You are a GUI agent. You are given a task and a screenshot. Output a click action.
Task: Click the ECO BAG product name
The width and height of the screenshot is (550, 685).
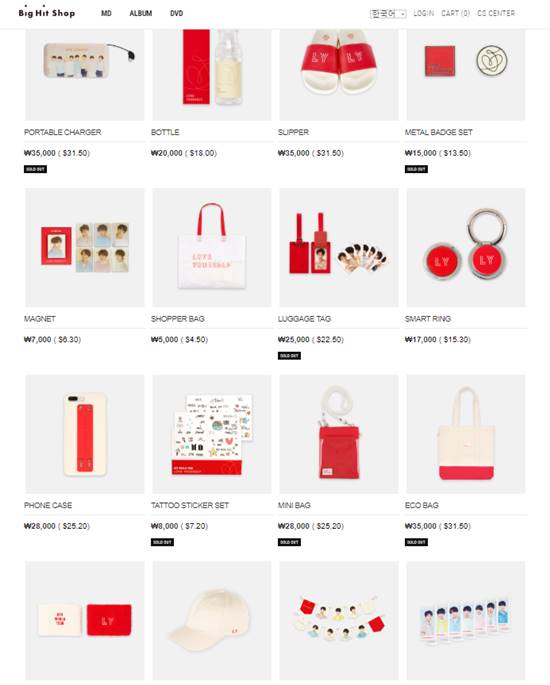click(422, 505)
